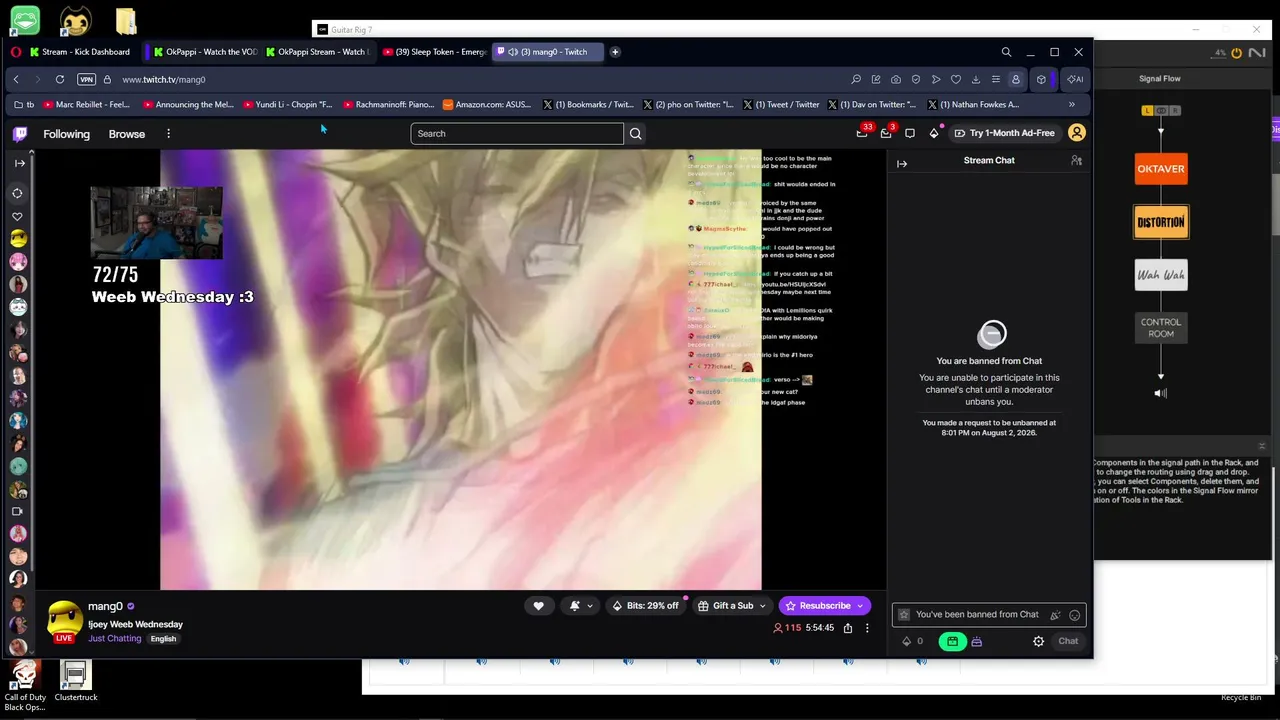The width and height of the screenshot is (1280, 720).
Task: Open the Opera extensions cube menu
Action: point(1041,79)
